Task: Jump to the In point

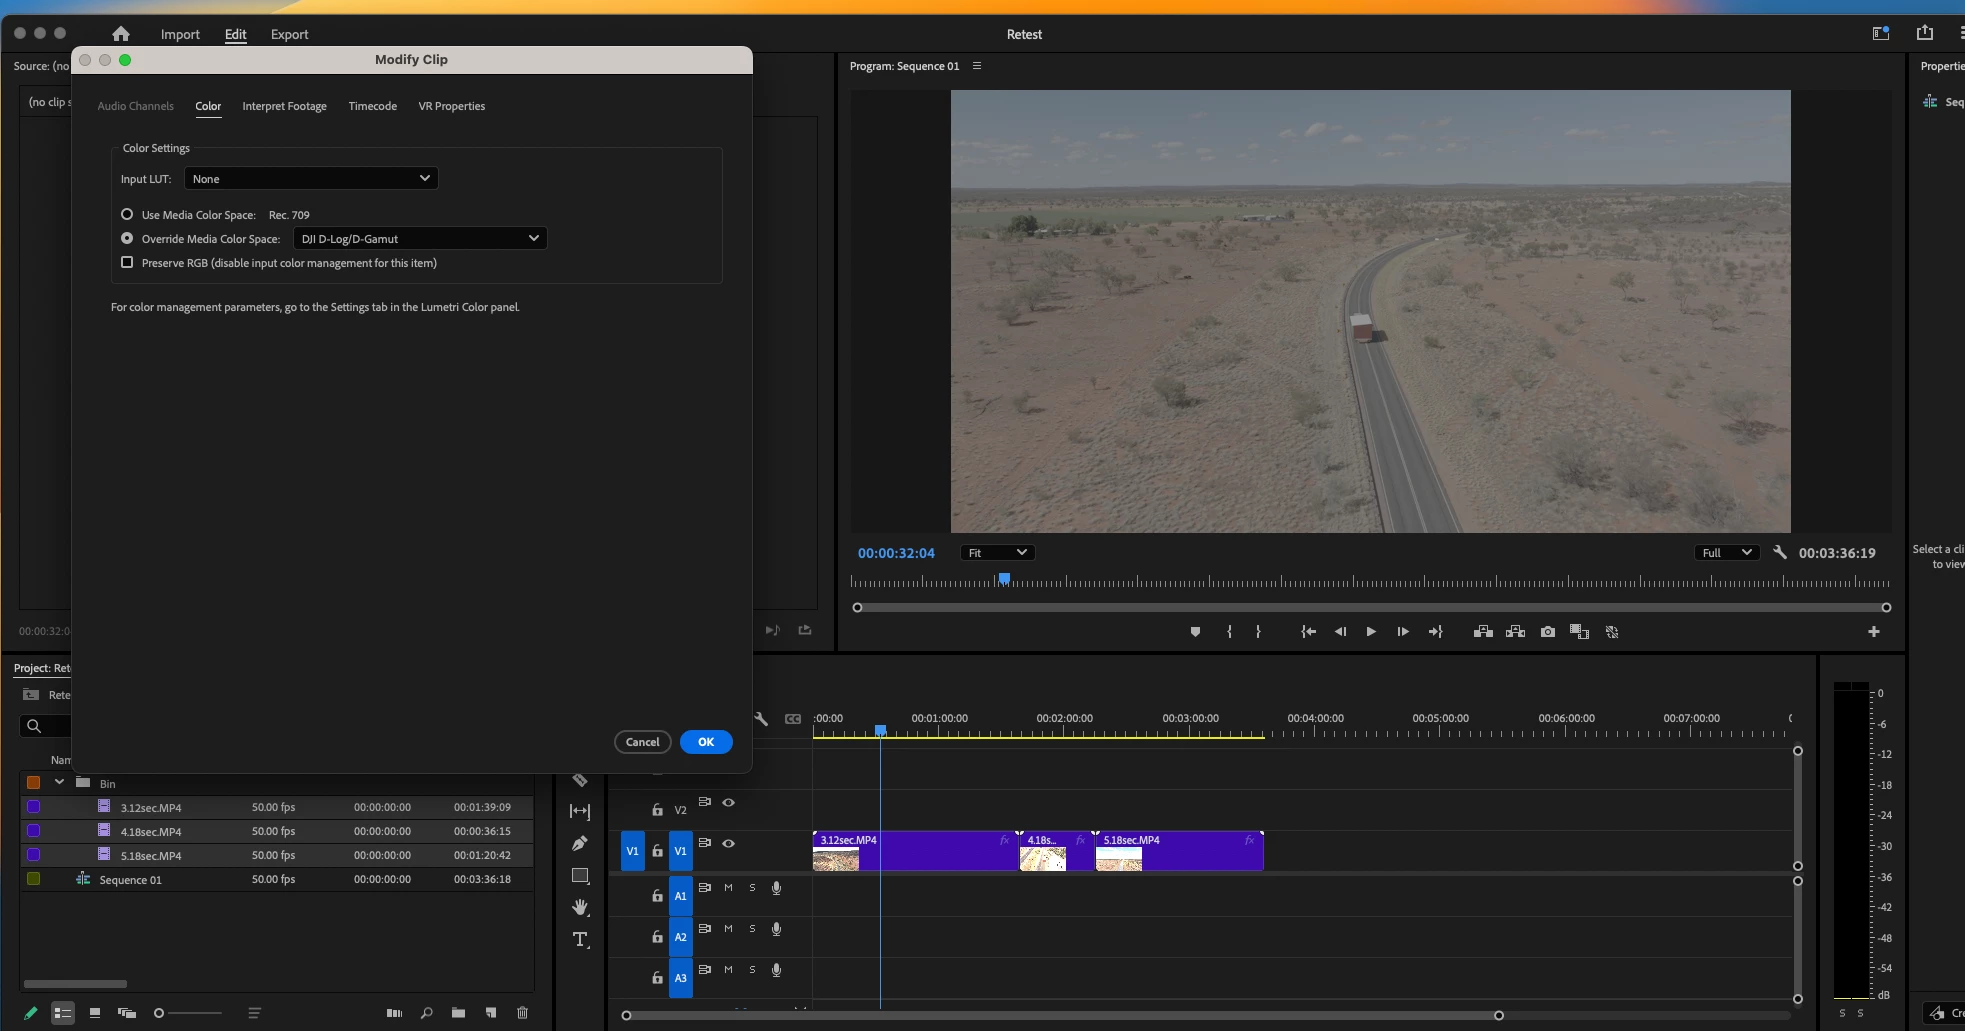Action: pyautogui.click(x=1308, y=632)
